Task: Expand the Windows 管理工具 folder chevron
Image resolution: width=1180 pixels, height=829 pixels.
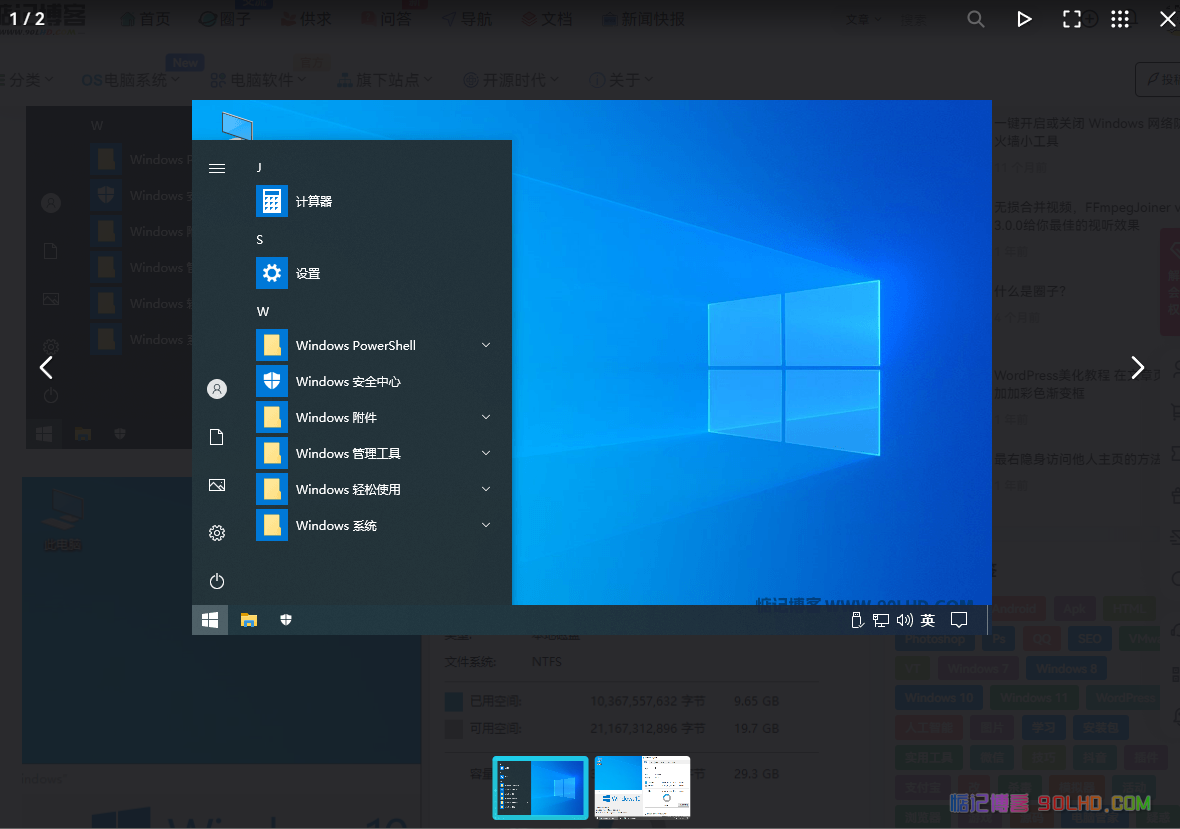Action: [486, 454]
